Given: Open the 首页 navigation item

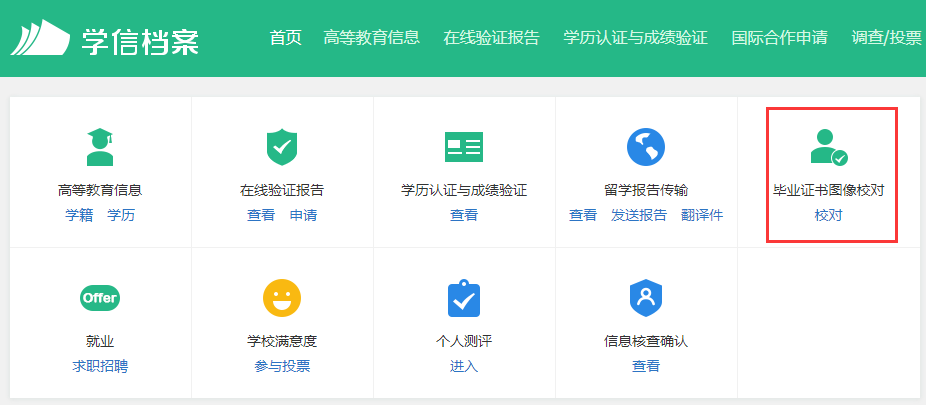Looking at the screenshot, I should tap(285, 38).
